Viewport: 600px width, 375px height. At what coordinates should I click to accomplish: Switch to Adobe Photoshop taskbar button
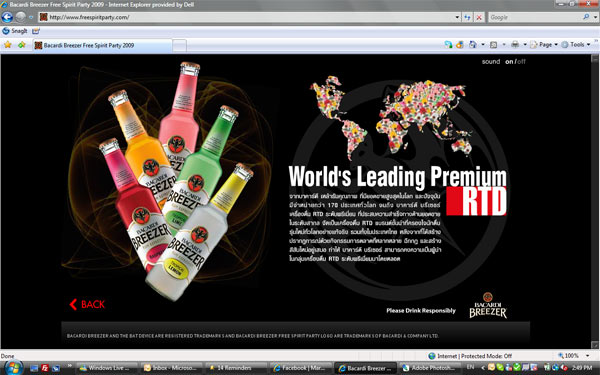pyautogui.click(x=429, y=368)
